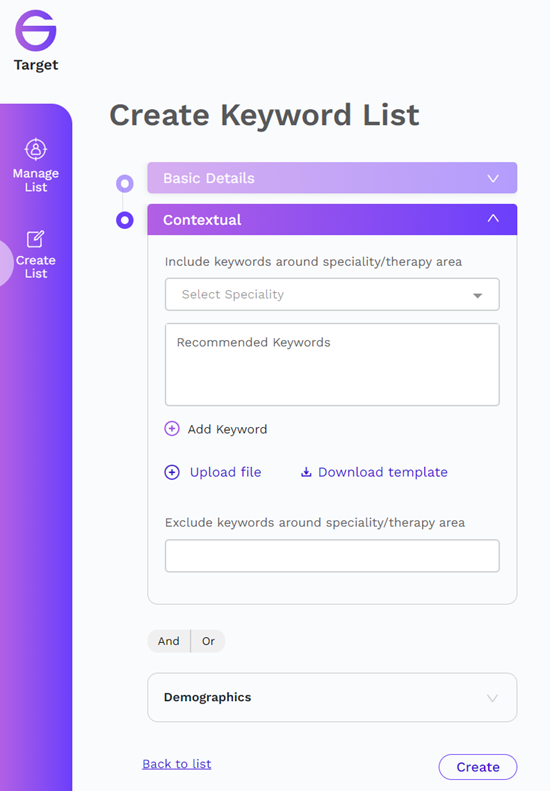Image resolution: width=550 pixels, height=791 pixels.
Task: Click the Back to list link
Action: coord(177,764)
